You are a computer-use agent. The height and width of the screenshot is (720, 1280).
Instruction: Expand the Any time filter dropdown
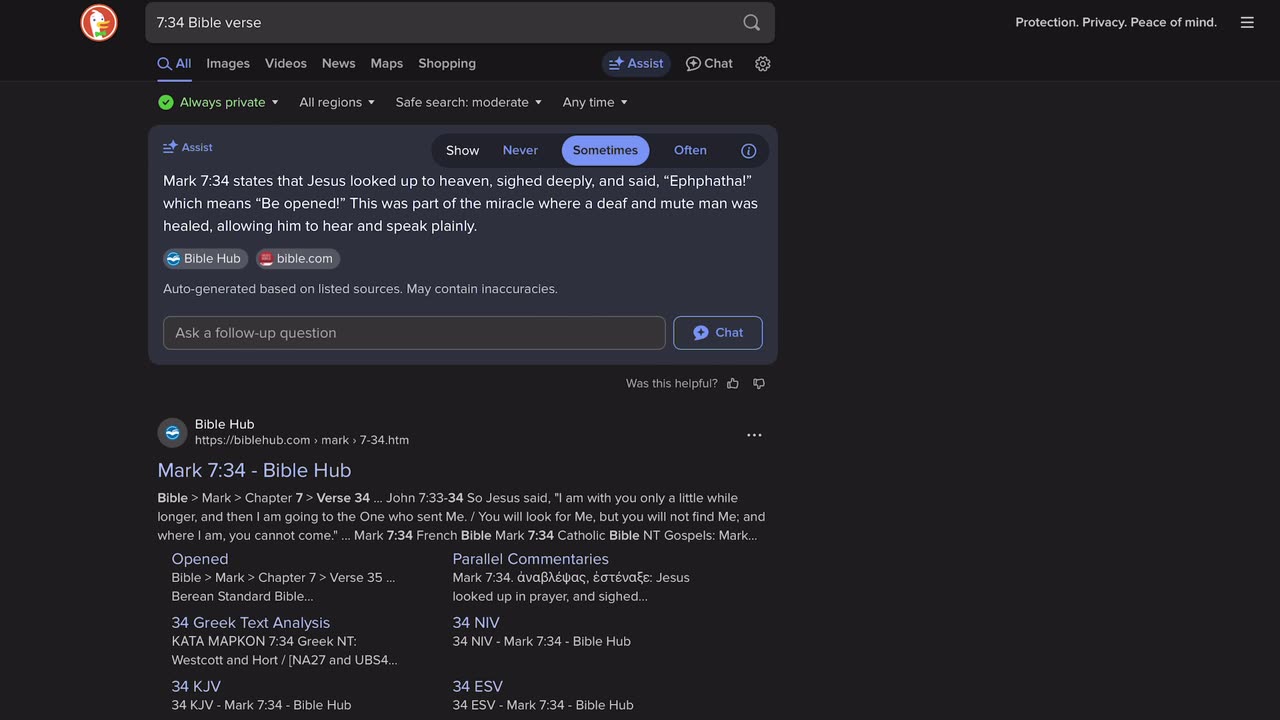(595, 102)
